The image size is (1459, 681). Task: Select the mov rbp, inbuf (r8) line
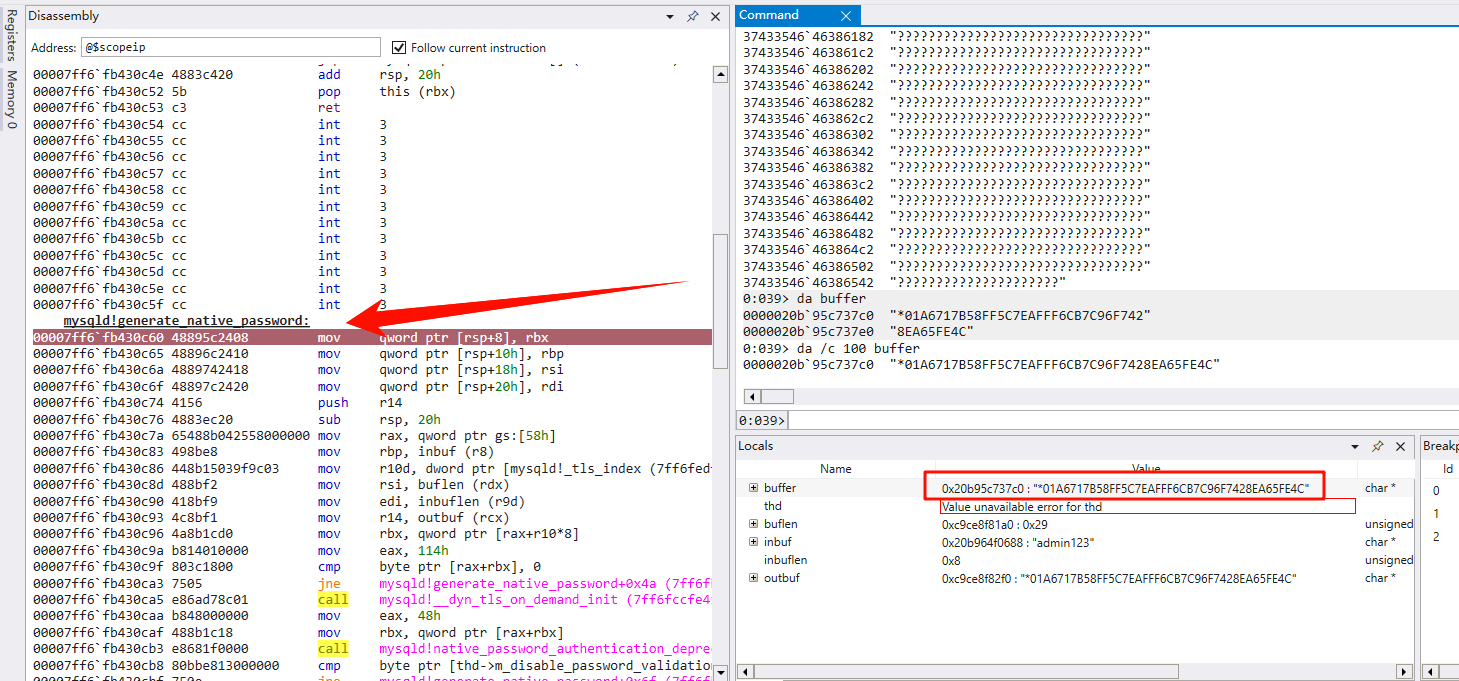click(x=372, y=452)
